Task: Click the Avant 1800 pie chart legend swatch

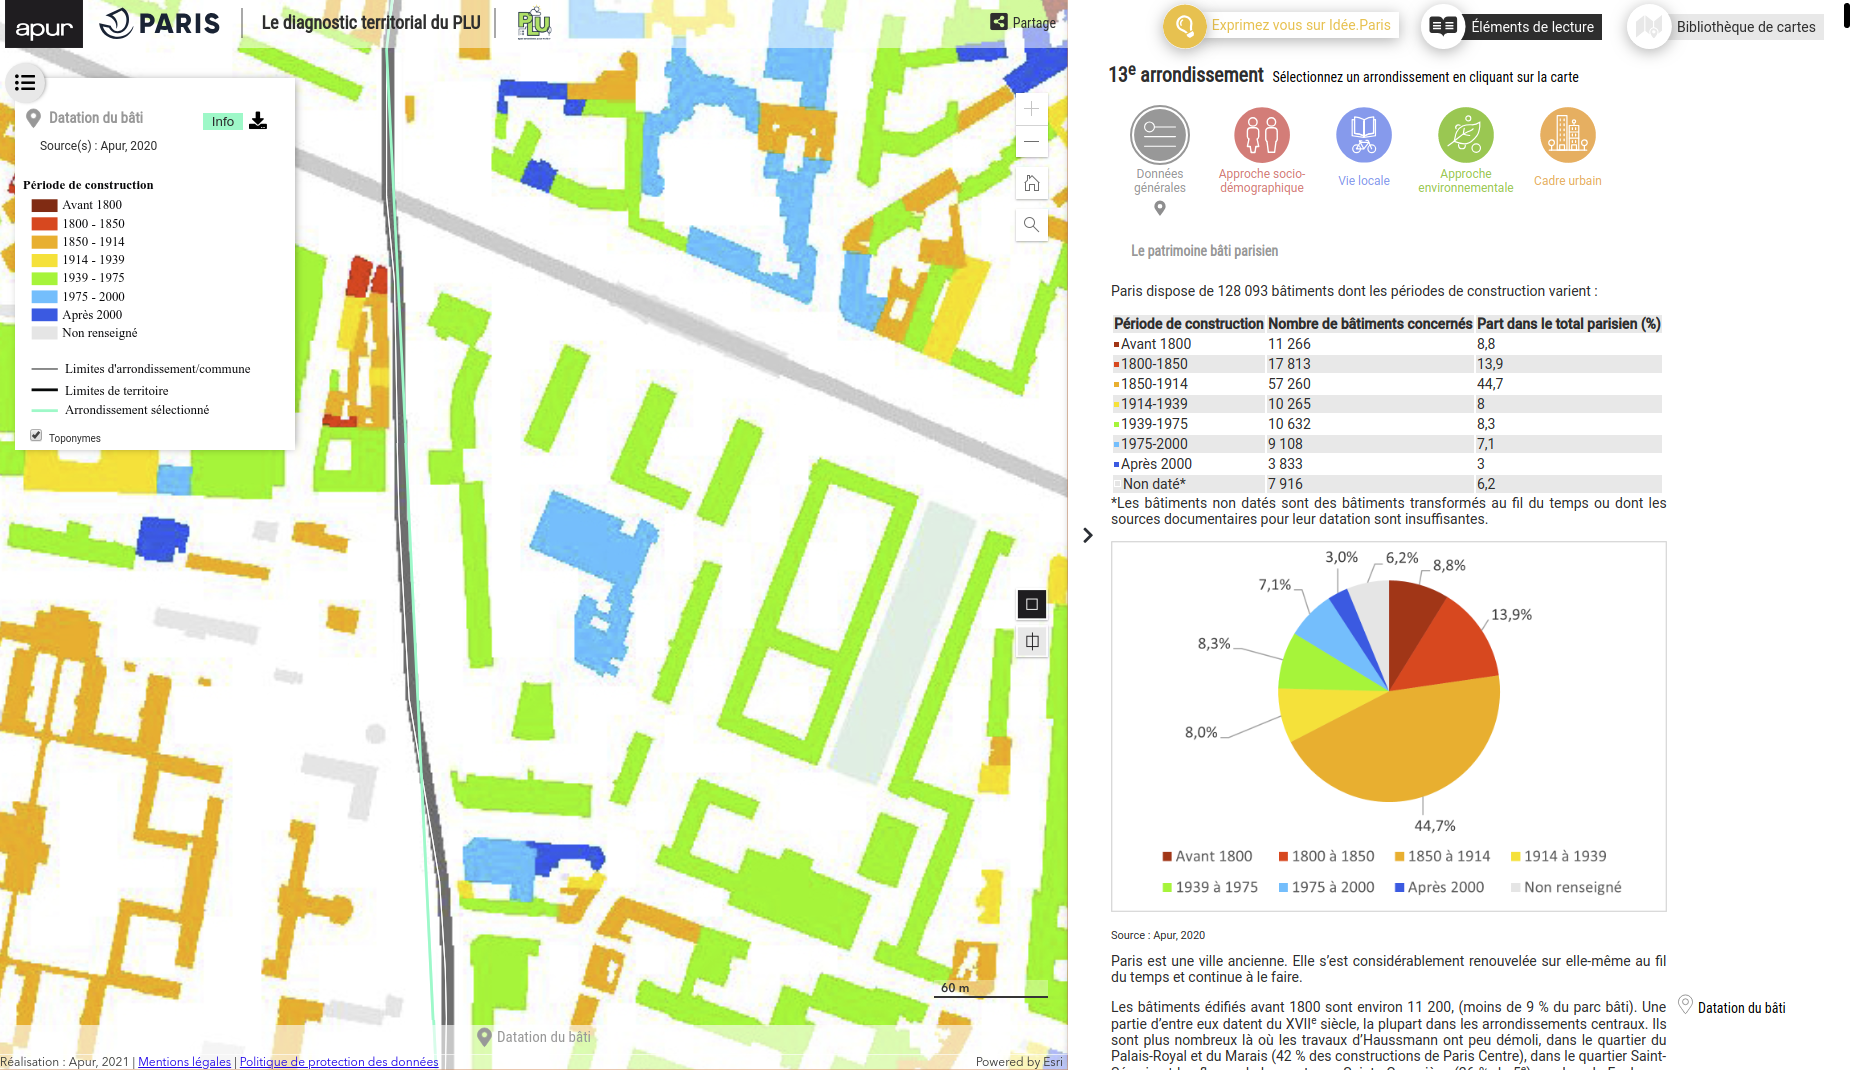Action: [x=1166, y=857]
